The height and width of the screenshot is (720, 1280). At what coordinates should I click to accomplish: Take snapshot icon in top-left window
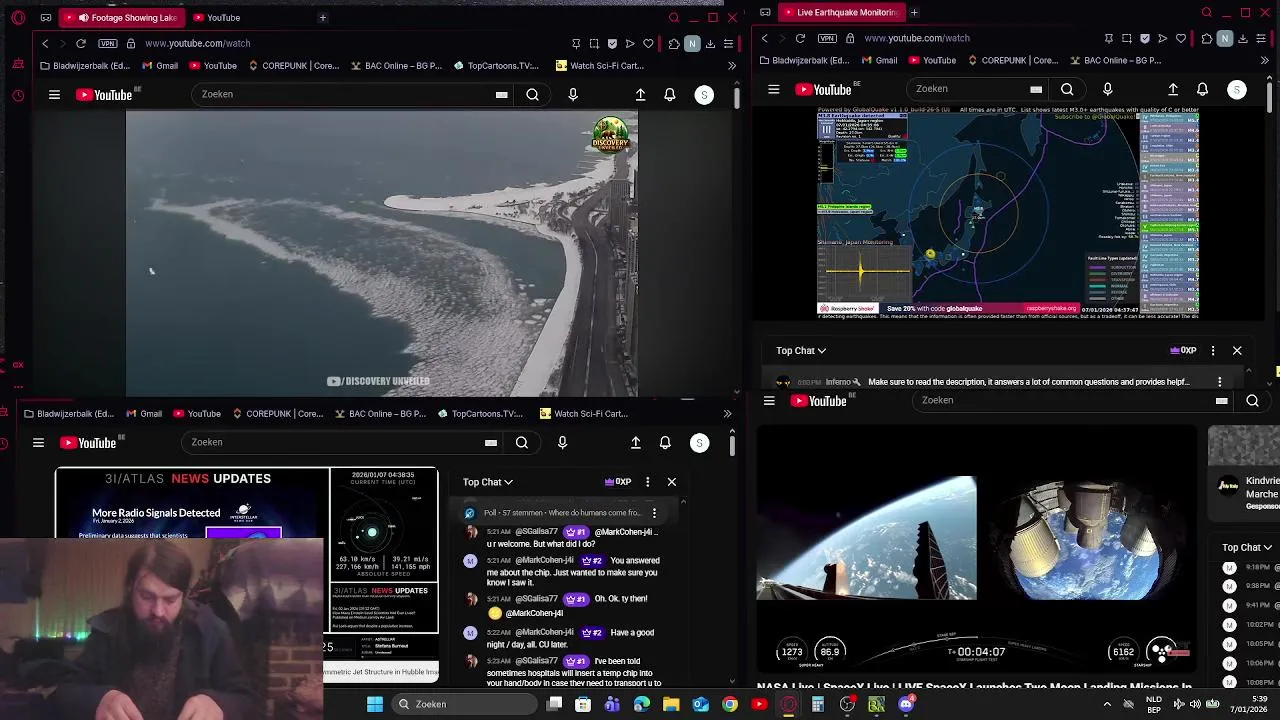click(594, 43)
